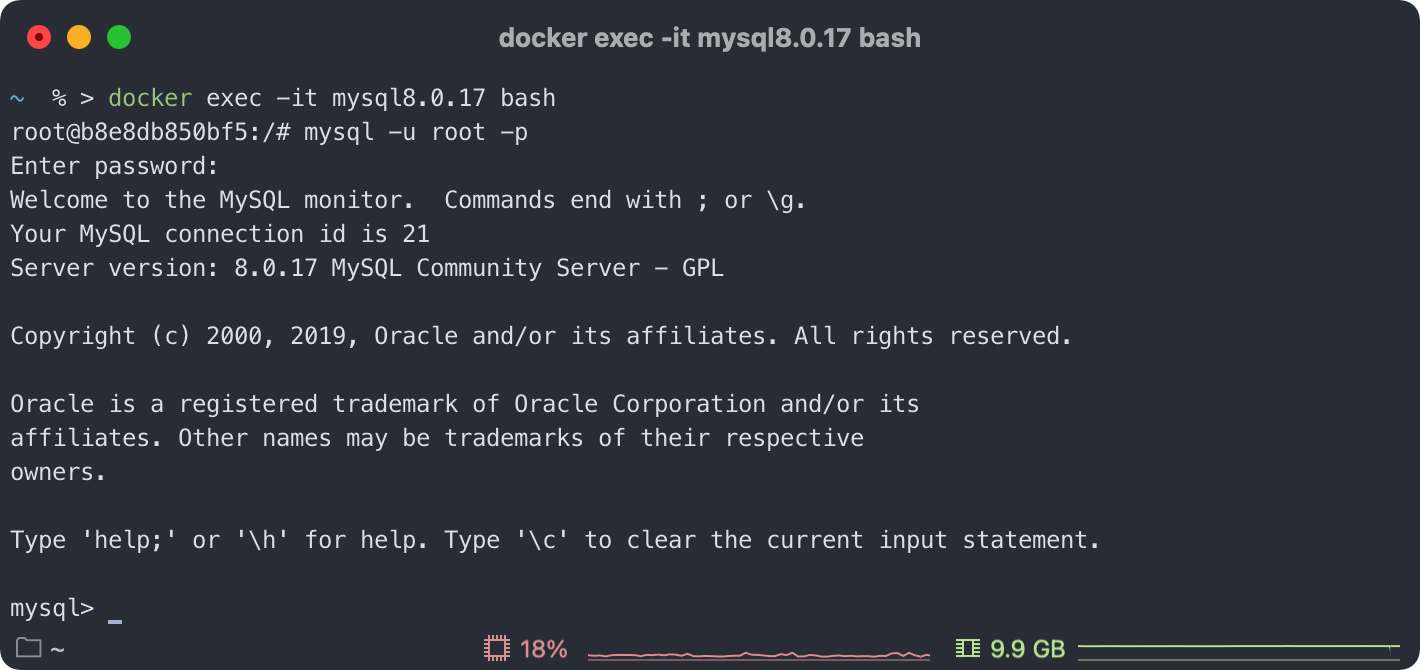Viewport: 1420px width, 670px height.
Task: Minimize the window with the yellow button
Action: click(x=79, y=38)
